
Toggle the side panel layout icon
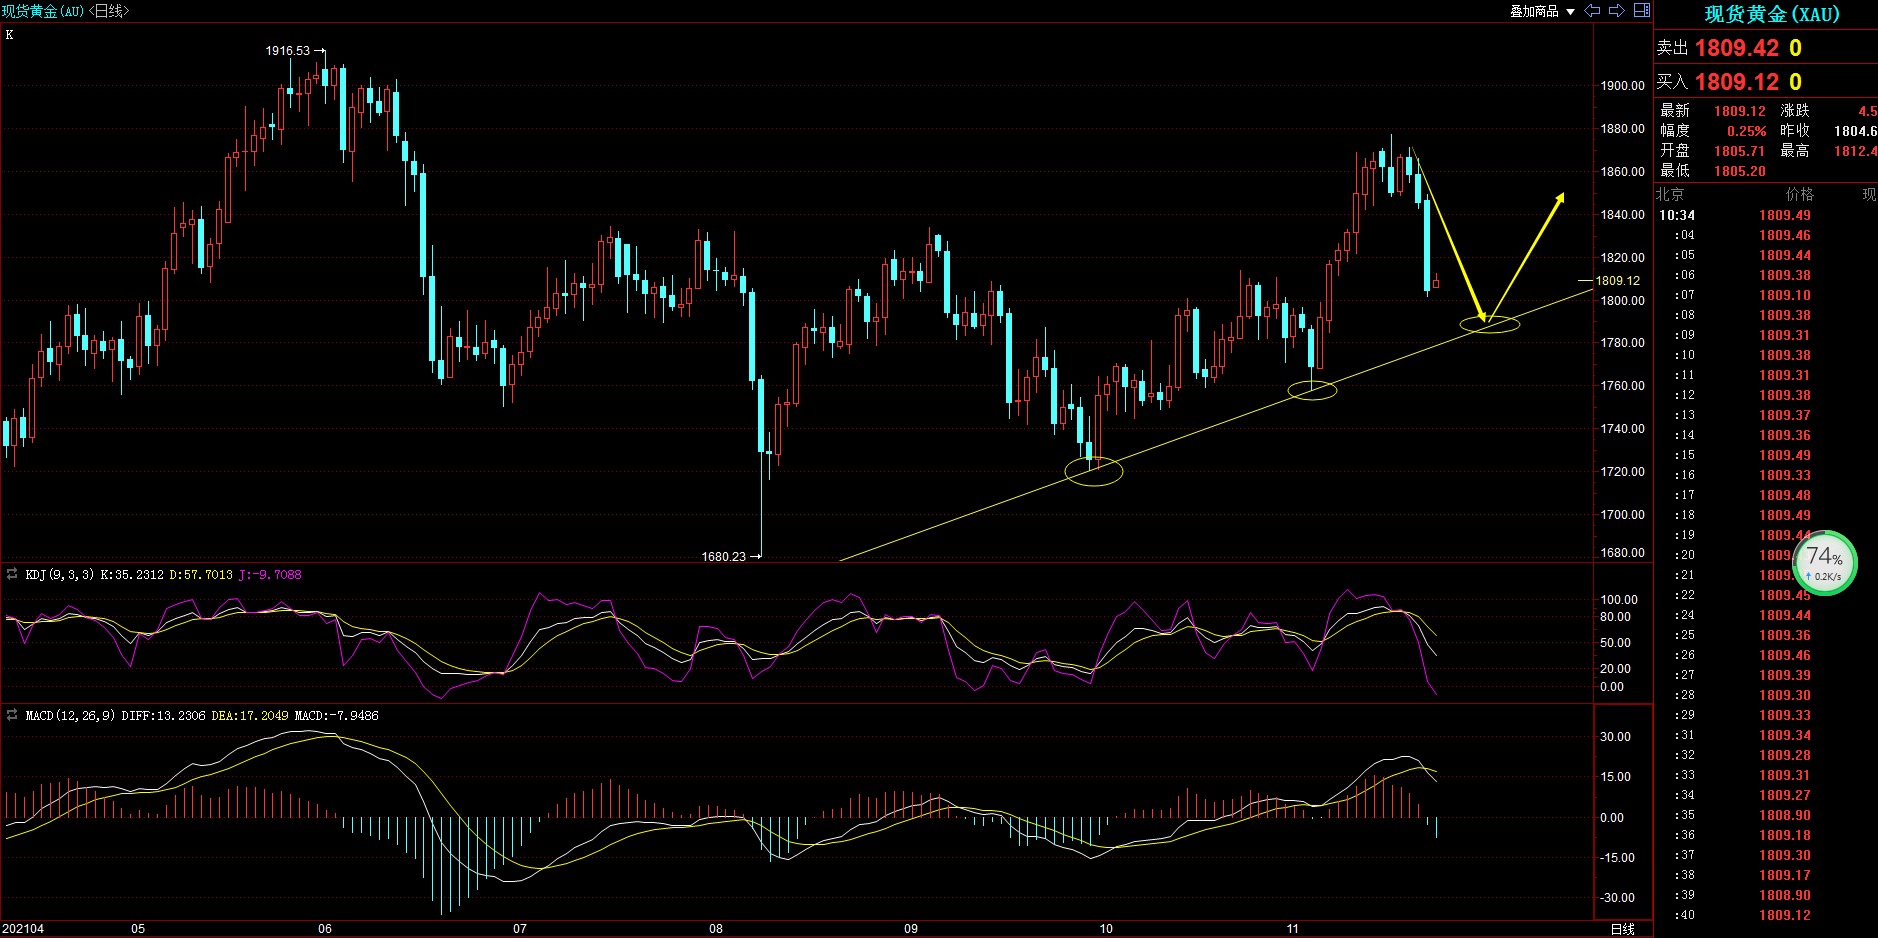[x=1641, y=11]
